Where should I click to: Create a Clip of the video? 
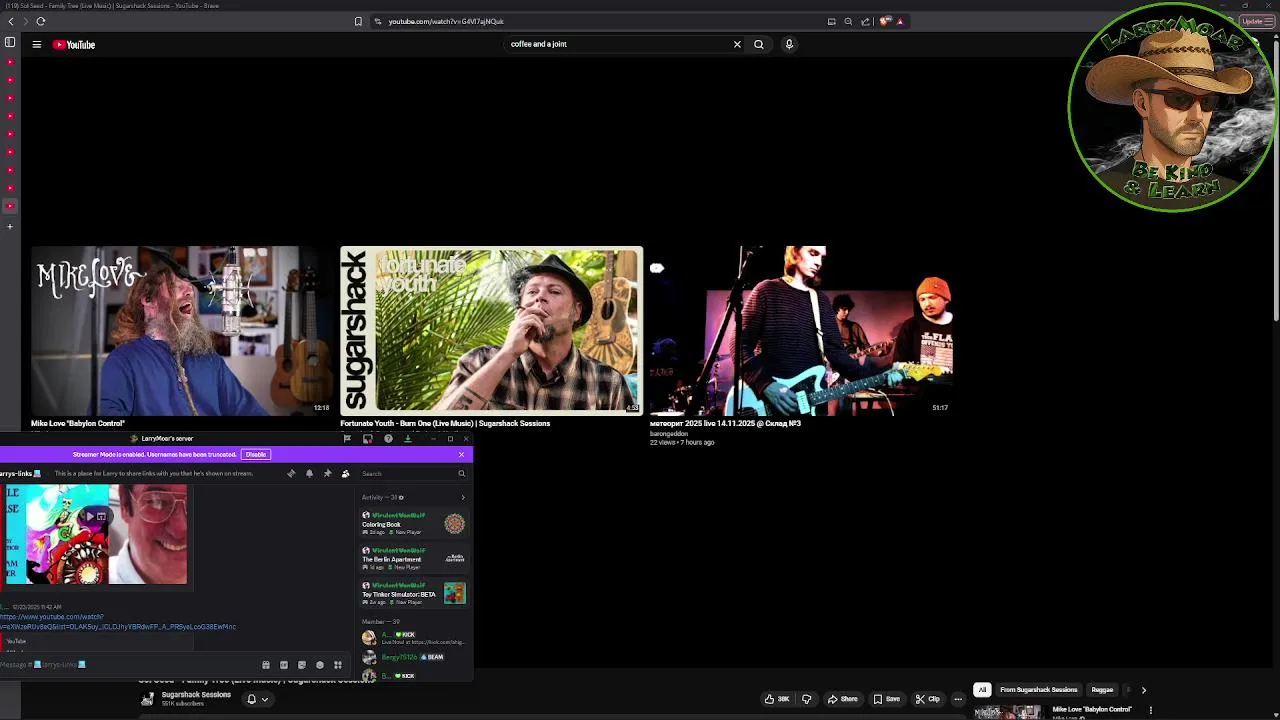point(927,699)
